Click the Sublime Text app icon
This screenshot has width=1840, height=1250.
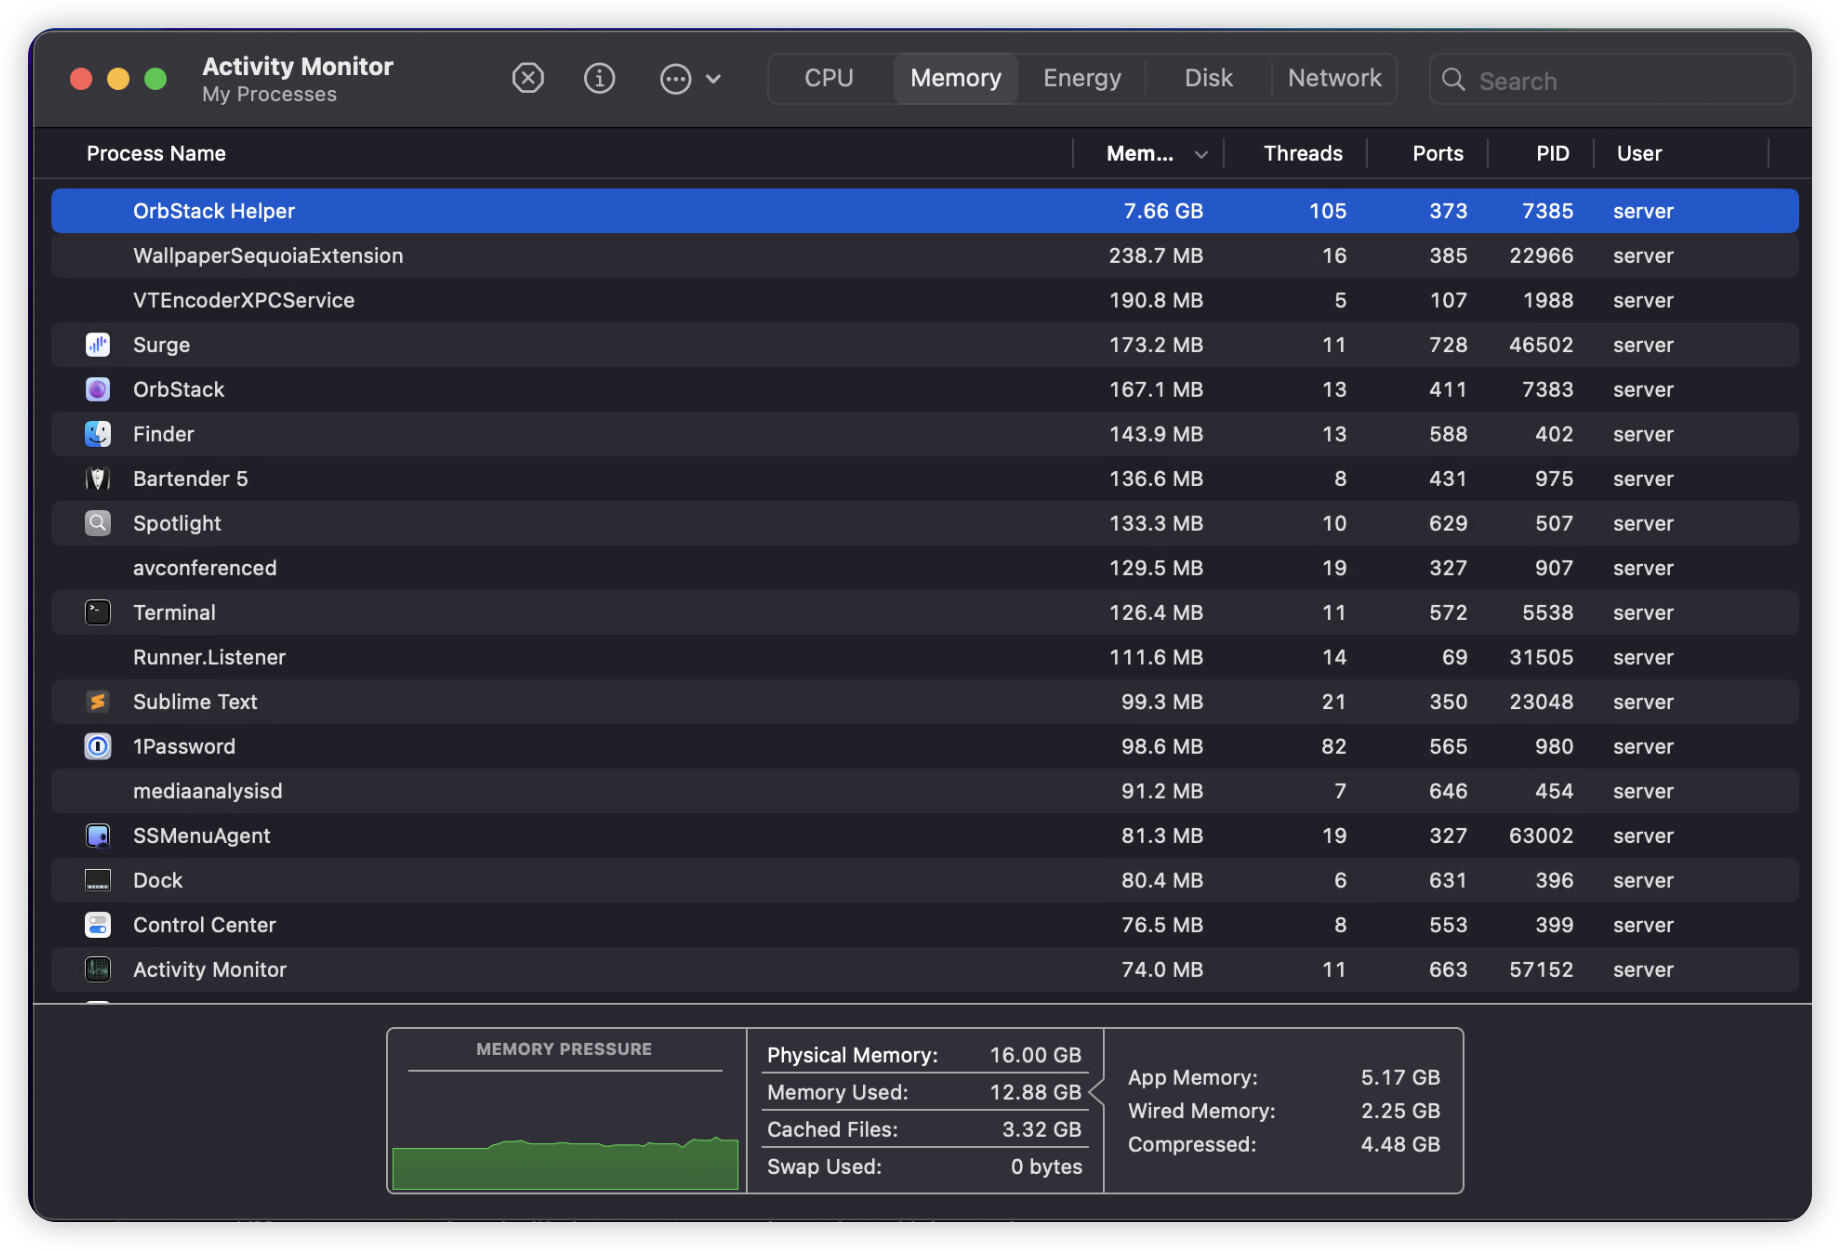click(x=98, y=702)
